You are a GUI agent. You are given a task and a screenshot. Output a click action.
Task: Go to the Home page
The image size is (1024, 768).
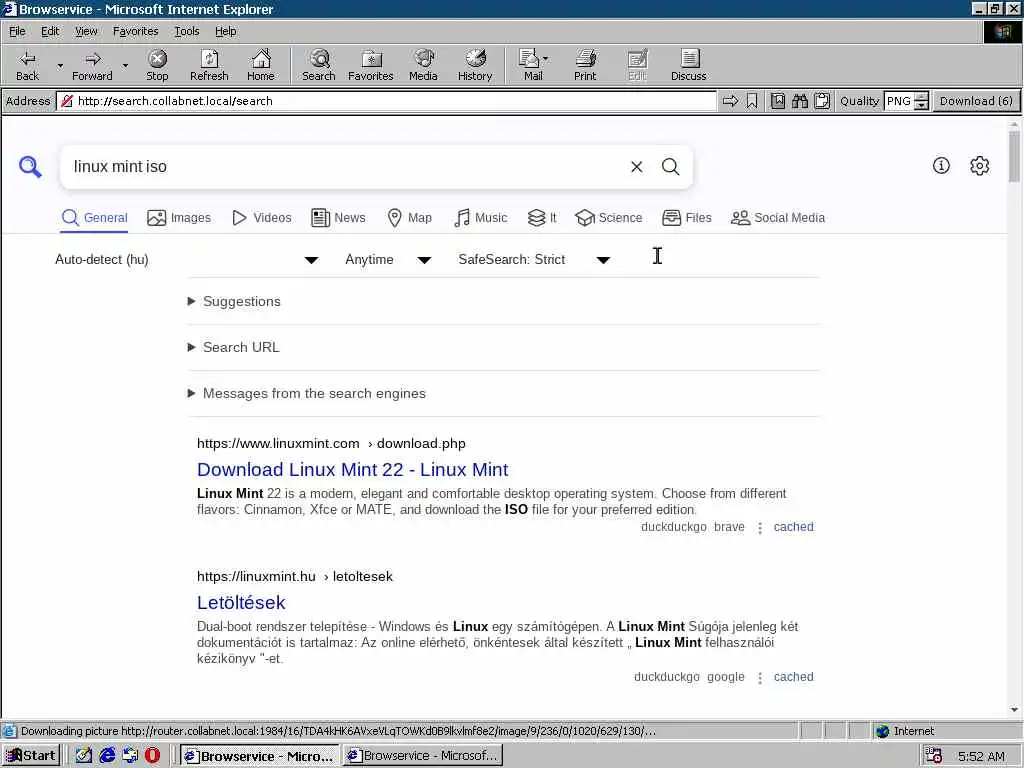click(x=261, y=65)
